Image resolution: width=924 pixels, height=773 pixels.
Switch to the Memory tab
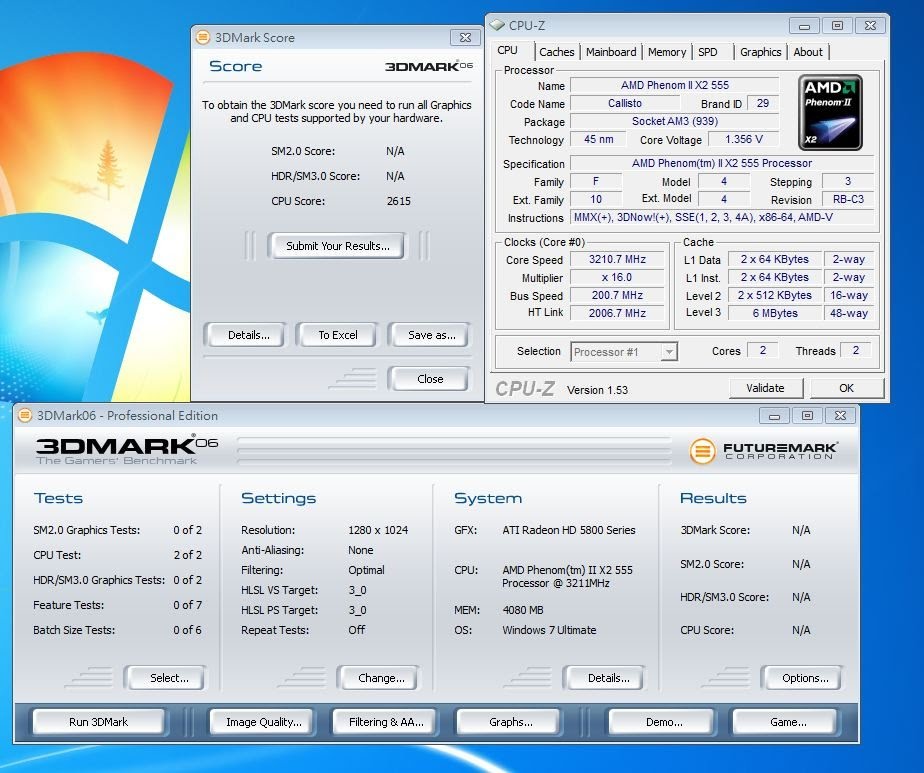[666, 52]
